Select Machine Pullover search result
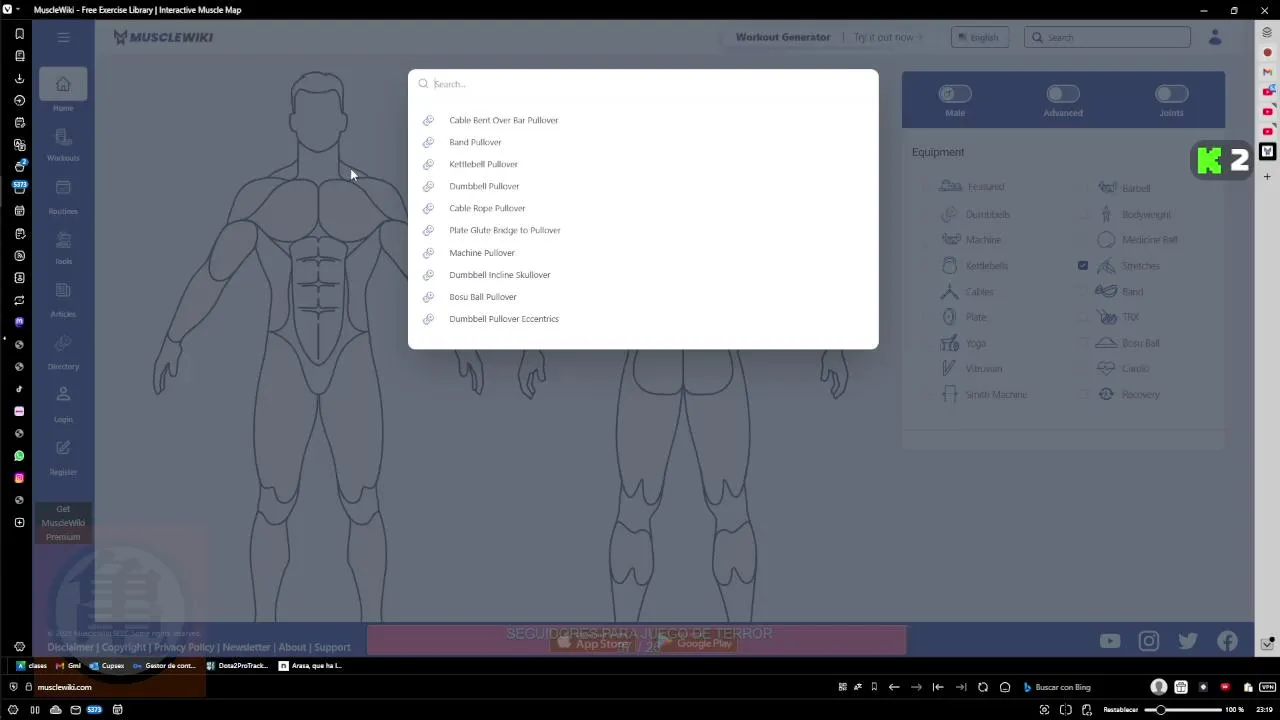1280x720 pixels. 643,253
